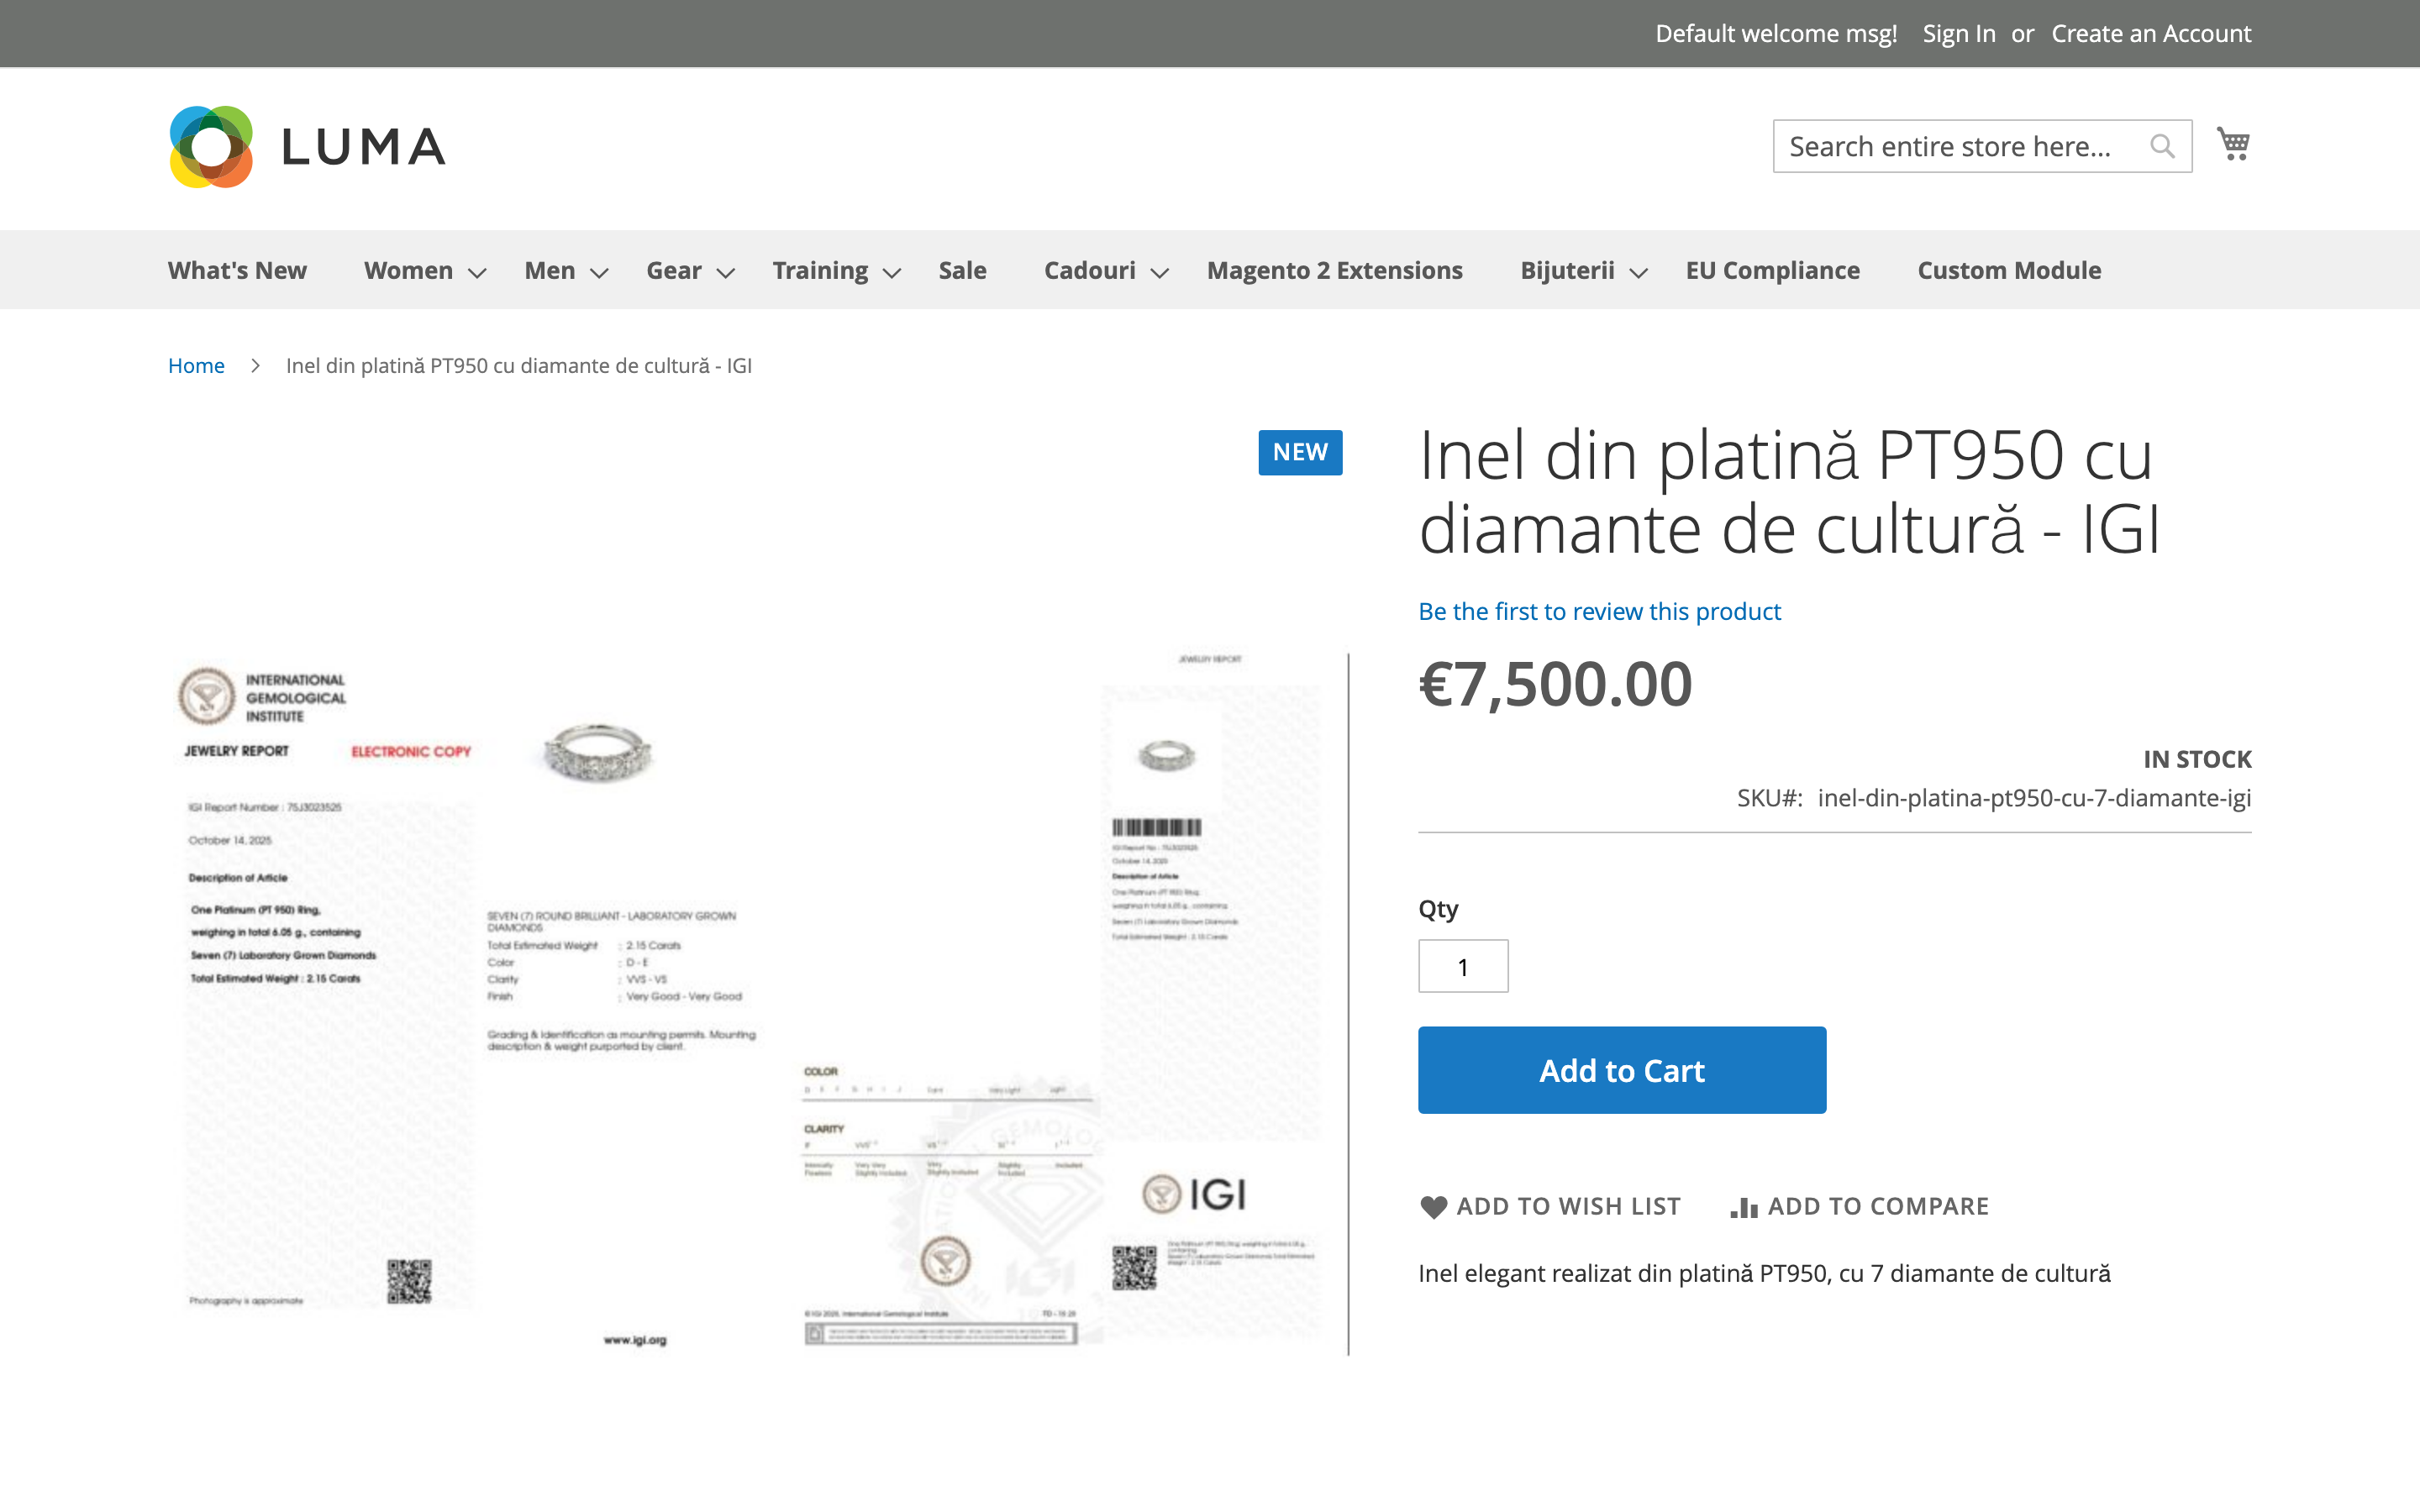
Task: Open the Sale menu item
Action: point(962,270)
